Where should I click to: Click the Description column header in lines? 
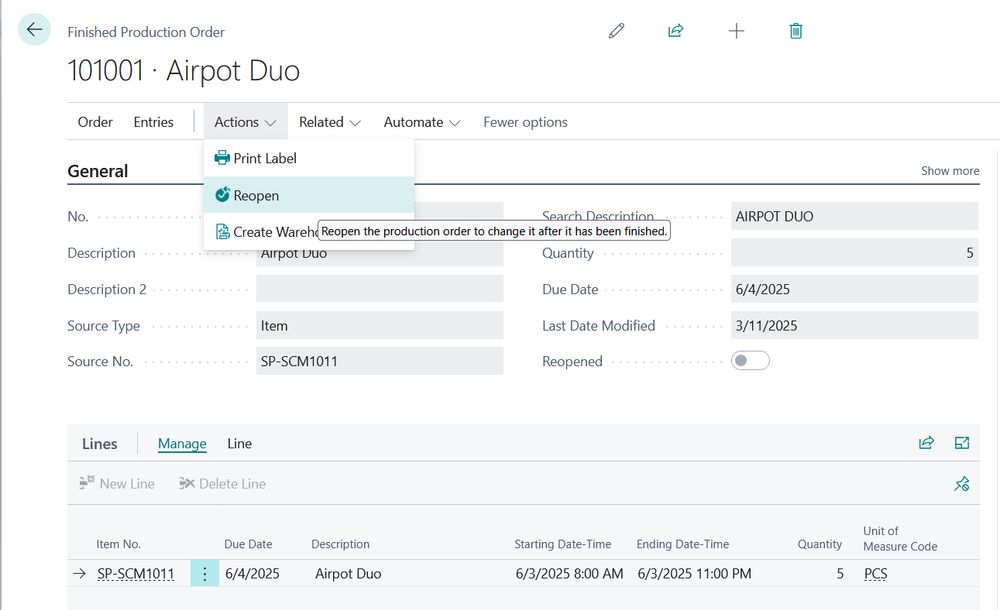point(341,544)
